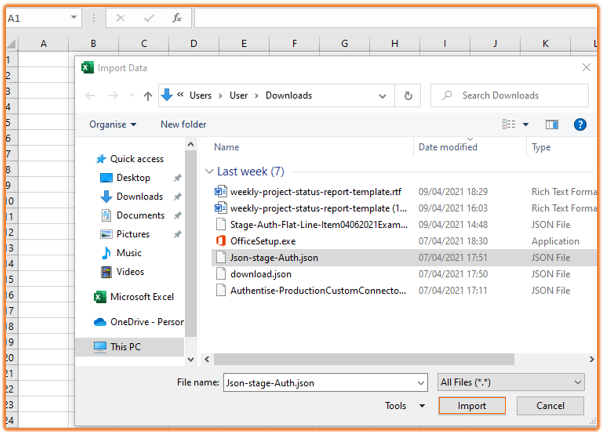Open the Help question mark icon
This screenshot has width=603, height=432.
[x=579, y=125]
